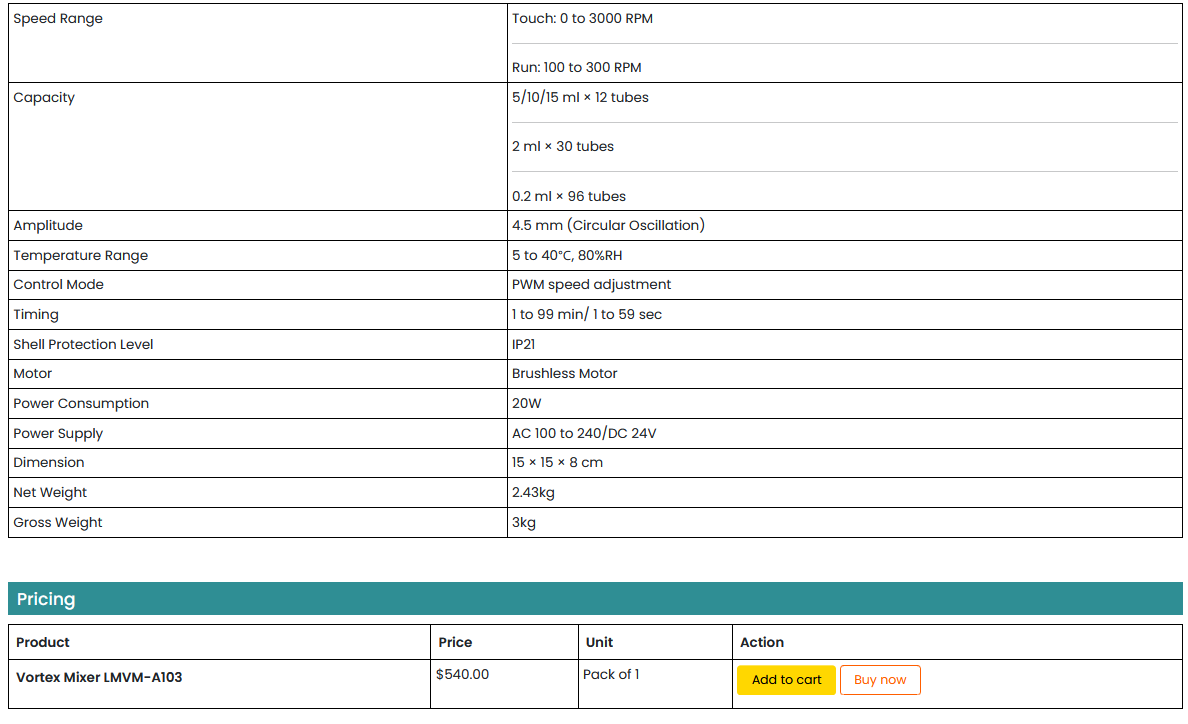Click the Speed Range row label

coord(58,19)
